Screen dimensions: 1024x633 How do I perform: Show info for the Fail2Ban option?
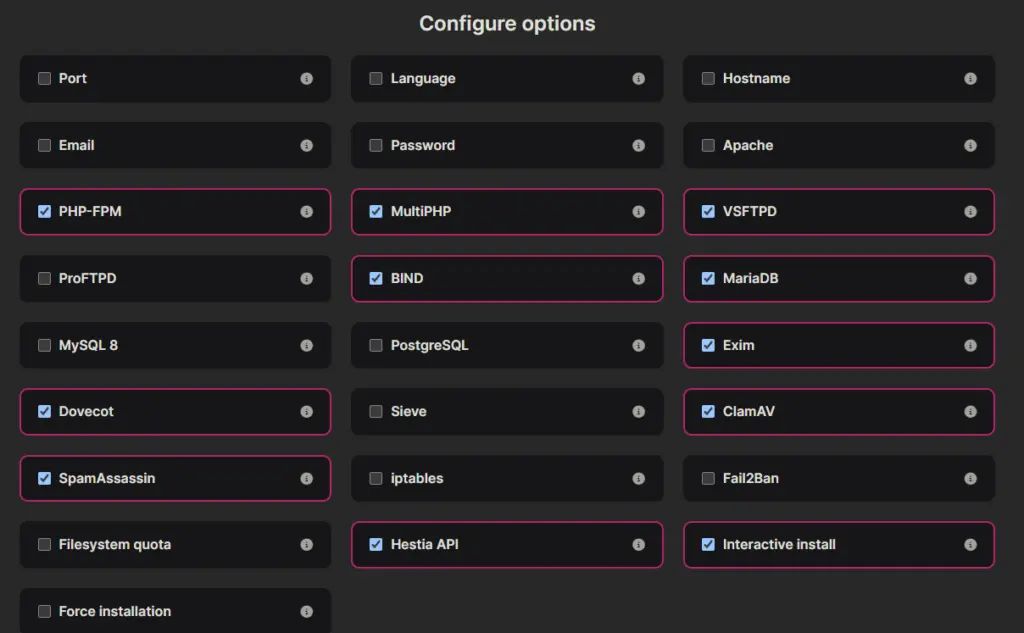pyautogui.click(x=970, y=478)
